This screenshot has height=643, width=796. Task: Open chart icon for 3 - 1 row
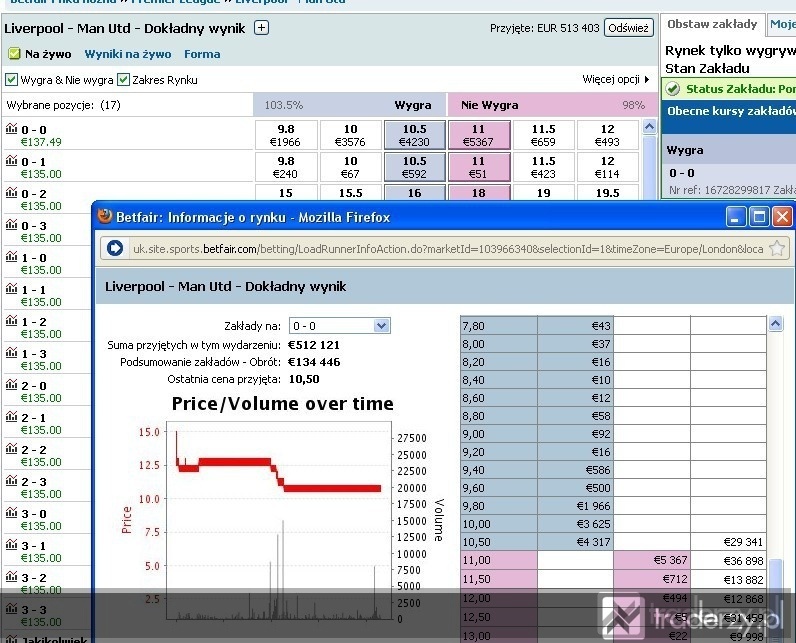tap(11, 545)
